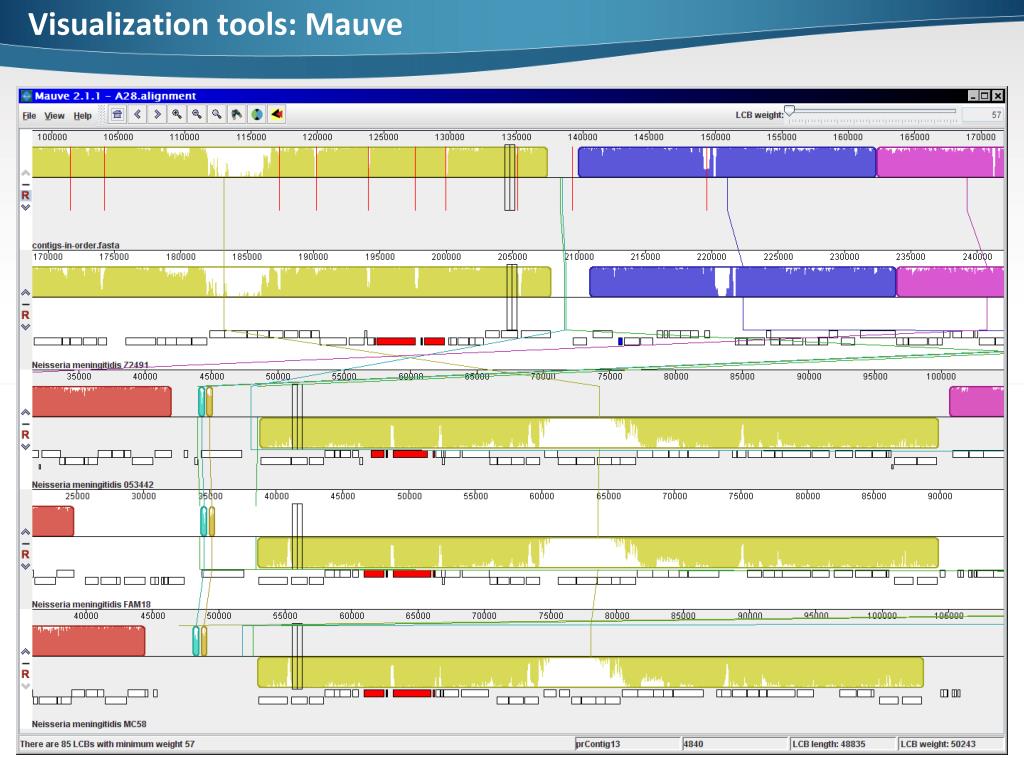Viewport: 1024px width, 768px height.
Task: Move Neisseria meningitidis Z2491 genome down
Action: (25, 327)
